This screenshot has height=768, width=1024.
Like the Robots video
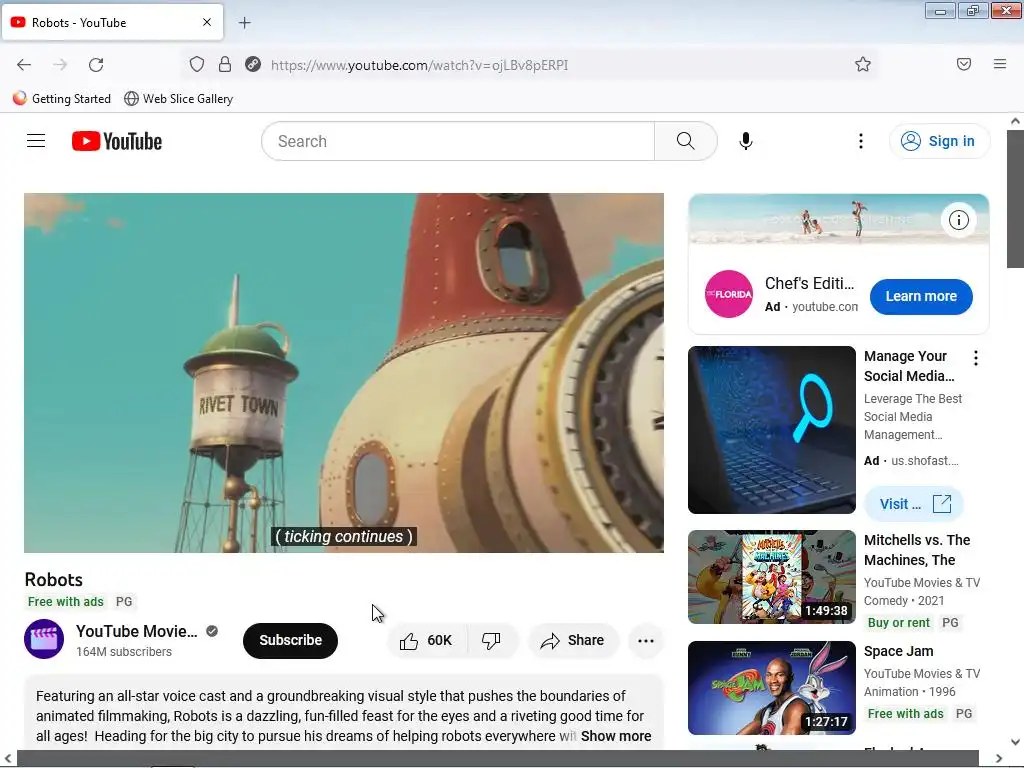[x=426, y=641]
